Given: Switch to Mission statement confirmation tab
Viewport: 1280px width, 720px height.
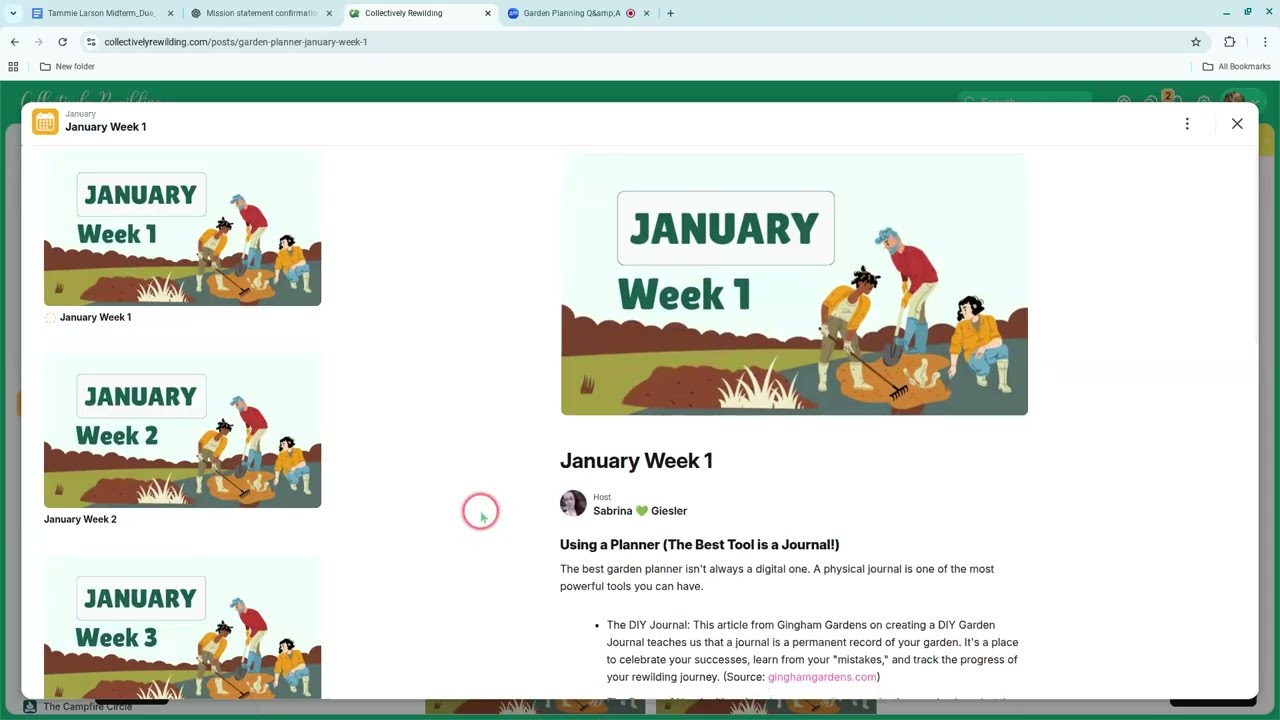Looking at the screenshot, I should tap(261, 14).
